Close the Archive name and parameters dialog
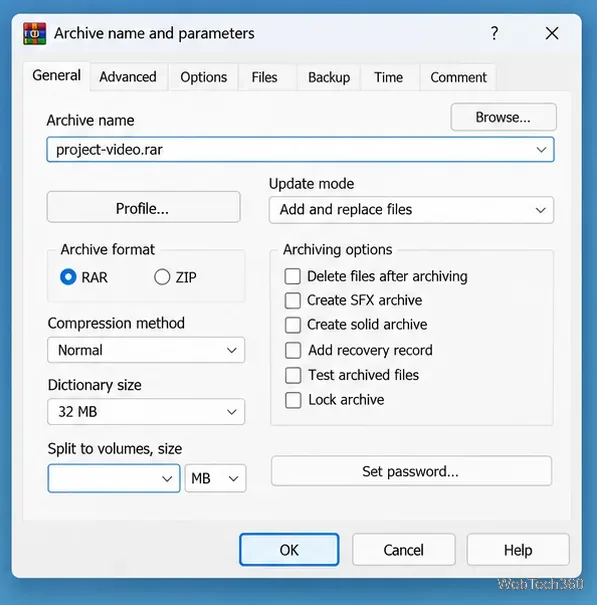This screenshot has height=605, width=597. pyautogui.click(x=552, y=34)
